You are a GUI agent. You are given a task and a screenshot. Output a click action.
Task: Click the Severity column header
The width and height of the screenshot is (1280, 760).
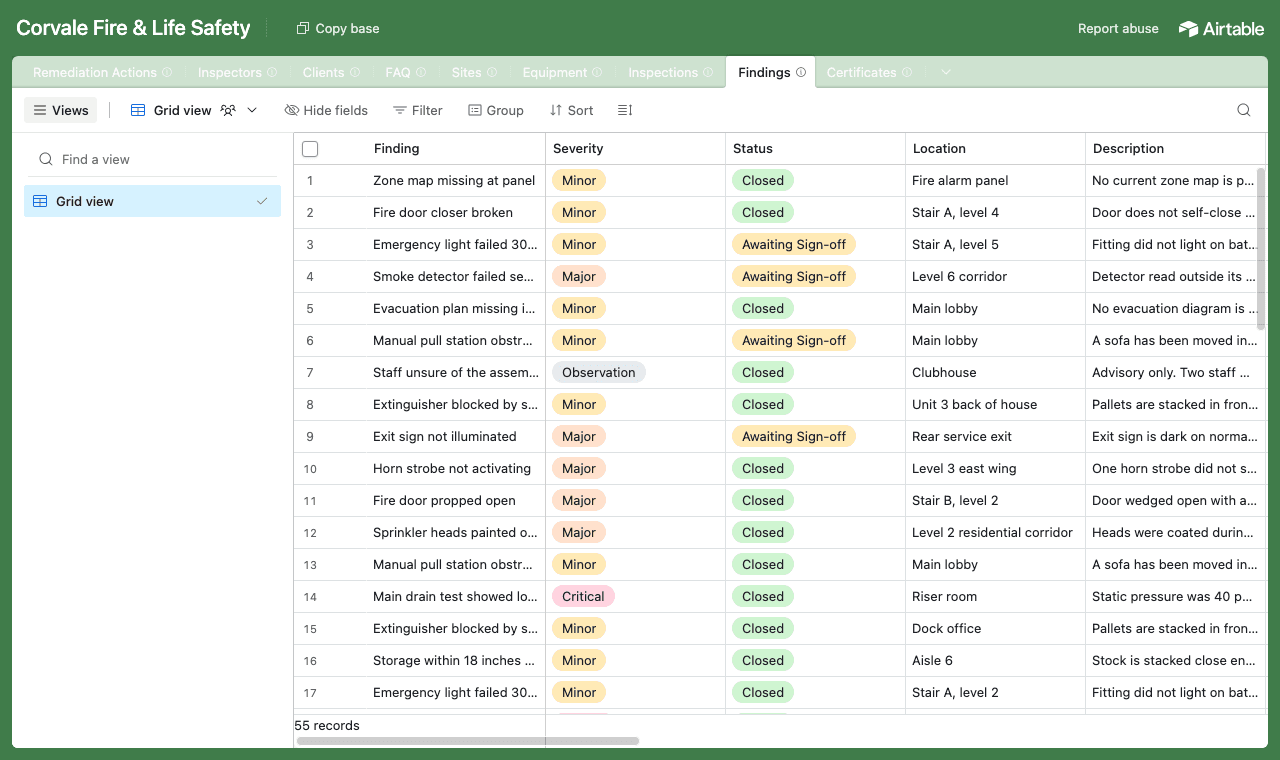pyautogui.click(x=635, y=149)
